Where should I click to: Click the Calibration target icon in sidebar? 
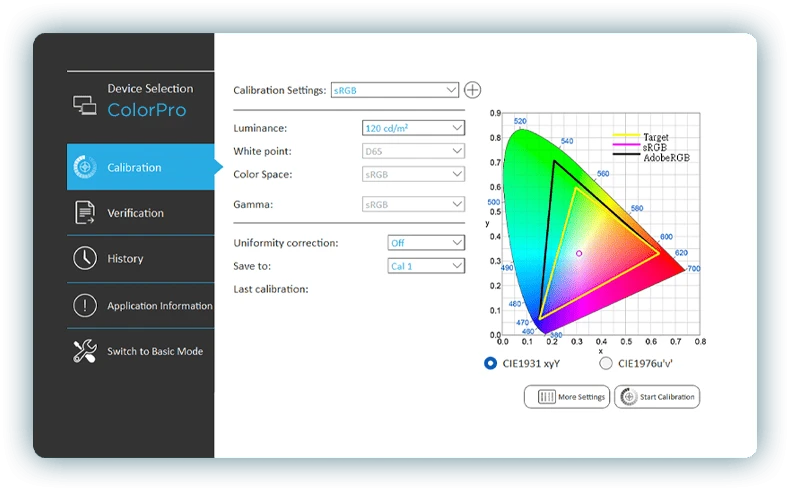point(85,167)
